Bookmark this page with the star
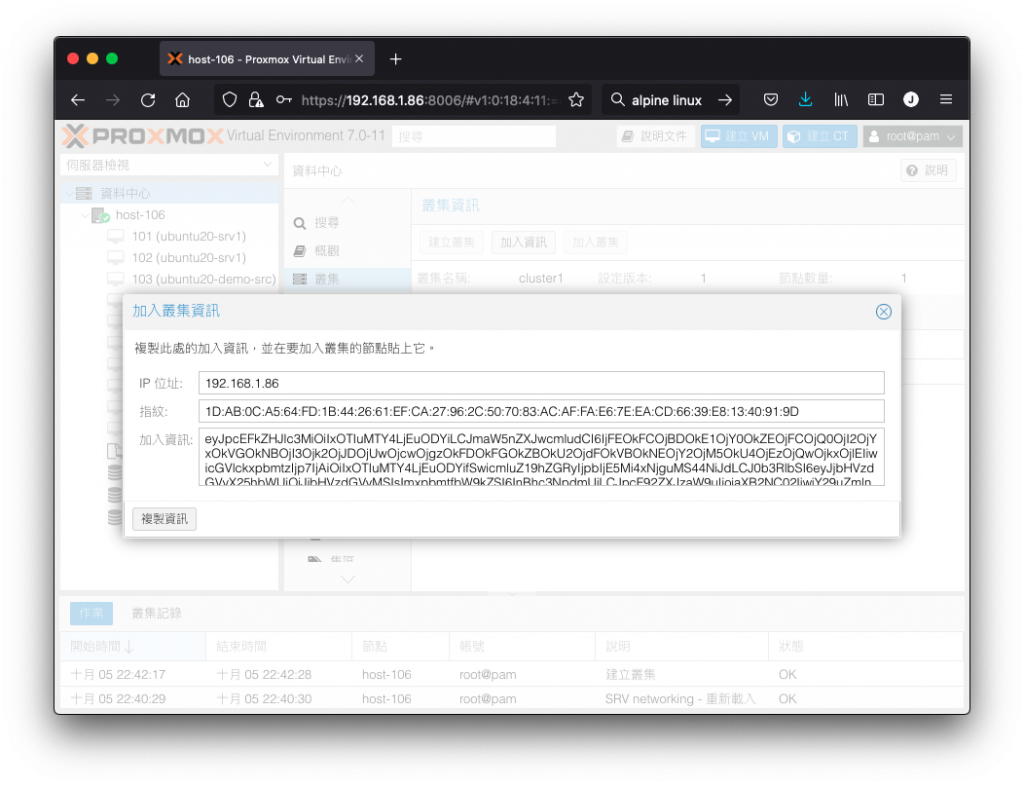Image resolution: width=1024 pixels, height=786 pixels. tap(576, 100)
